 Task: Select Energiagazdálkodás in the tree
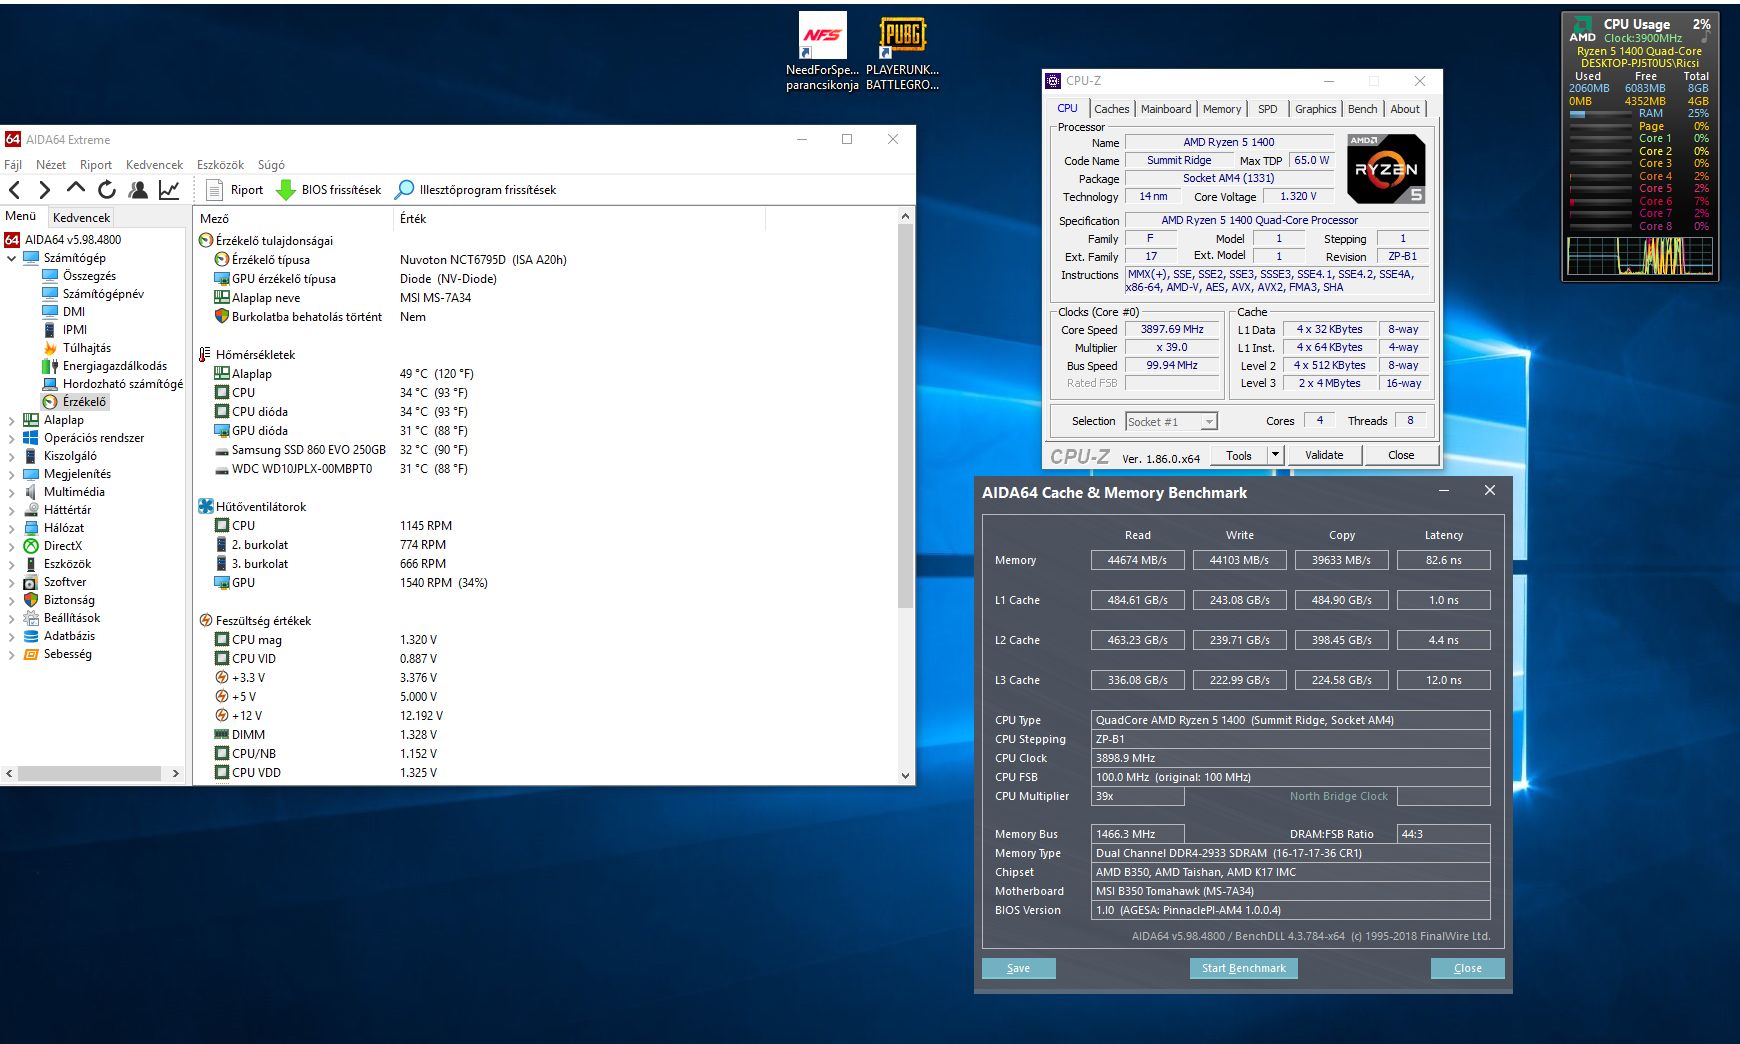coord(105,366)
